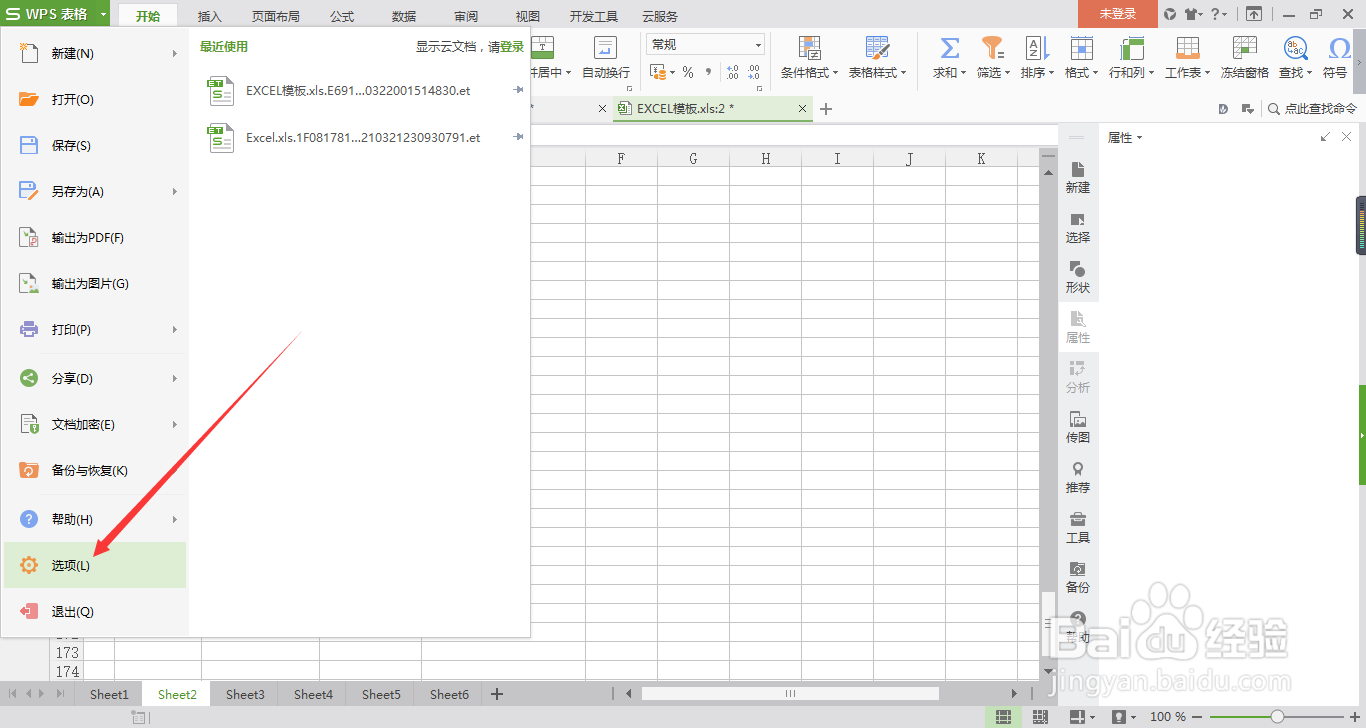The width and height of the screenshot is (1366, 728).
Task: Switch to the 插入 ribbon tab
Action: (x=210, y=16)
